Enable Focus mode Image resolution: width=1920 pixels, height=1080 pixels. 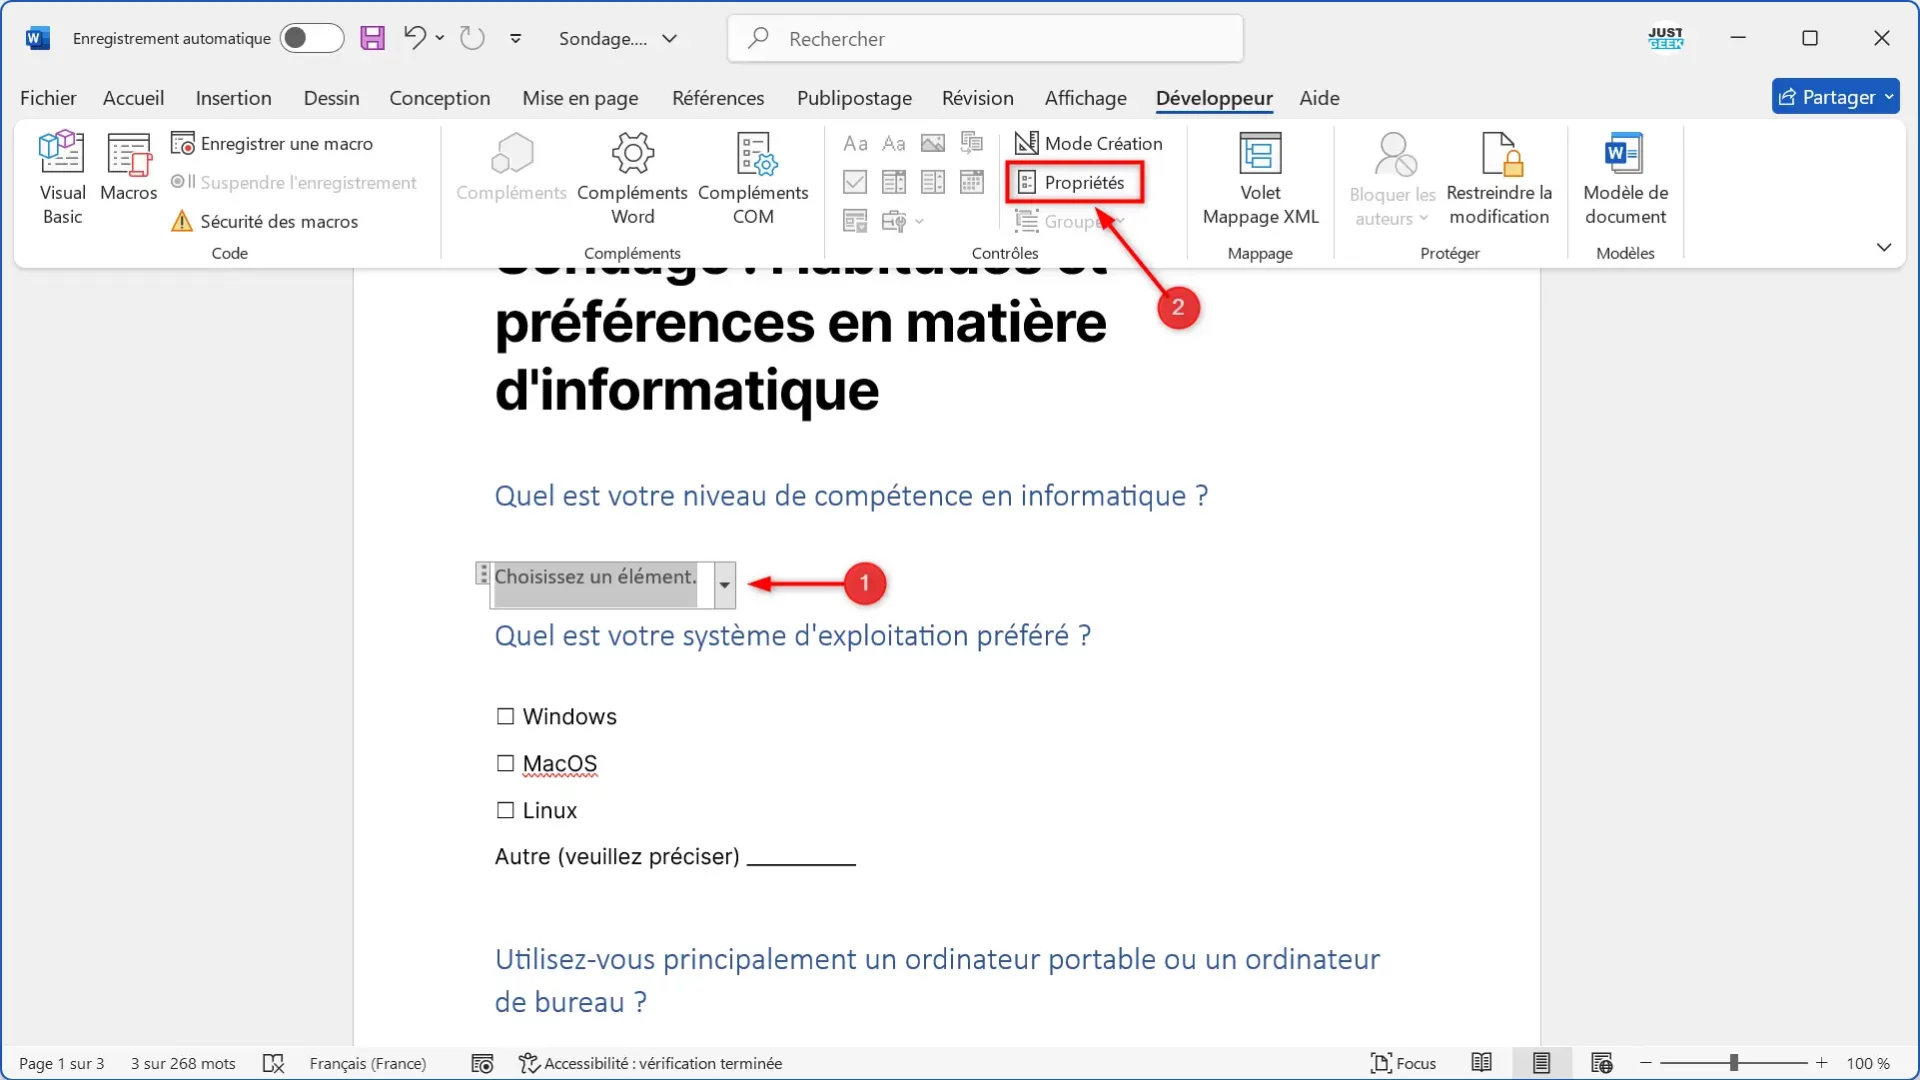click(1403, 1063)
